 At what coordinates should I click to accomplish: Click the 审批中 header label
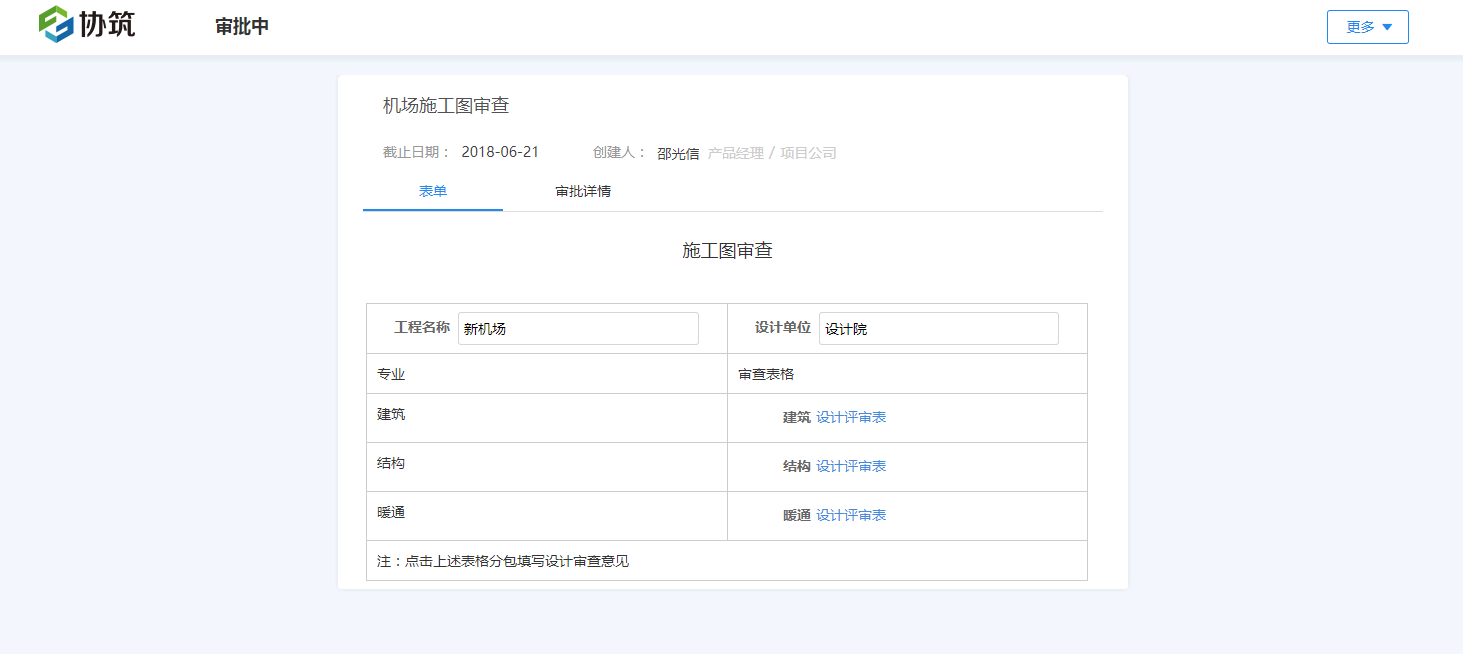(240, 27)
